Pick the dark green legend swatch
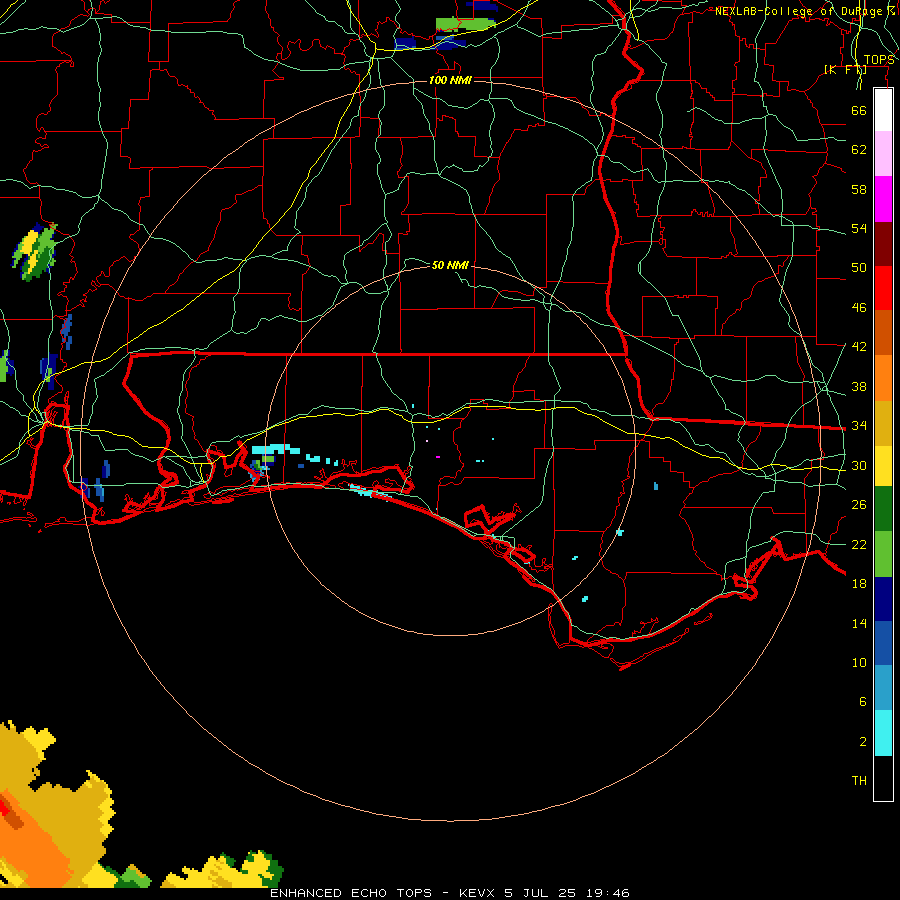The height and width of the screenshot is (900, 900). point(883,509)
